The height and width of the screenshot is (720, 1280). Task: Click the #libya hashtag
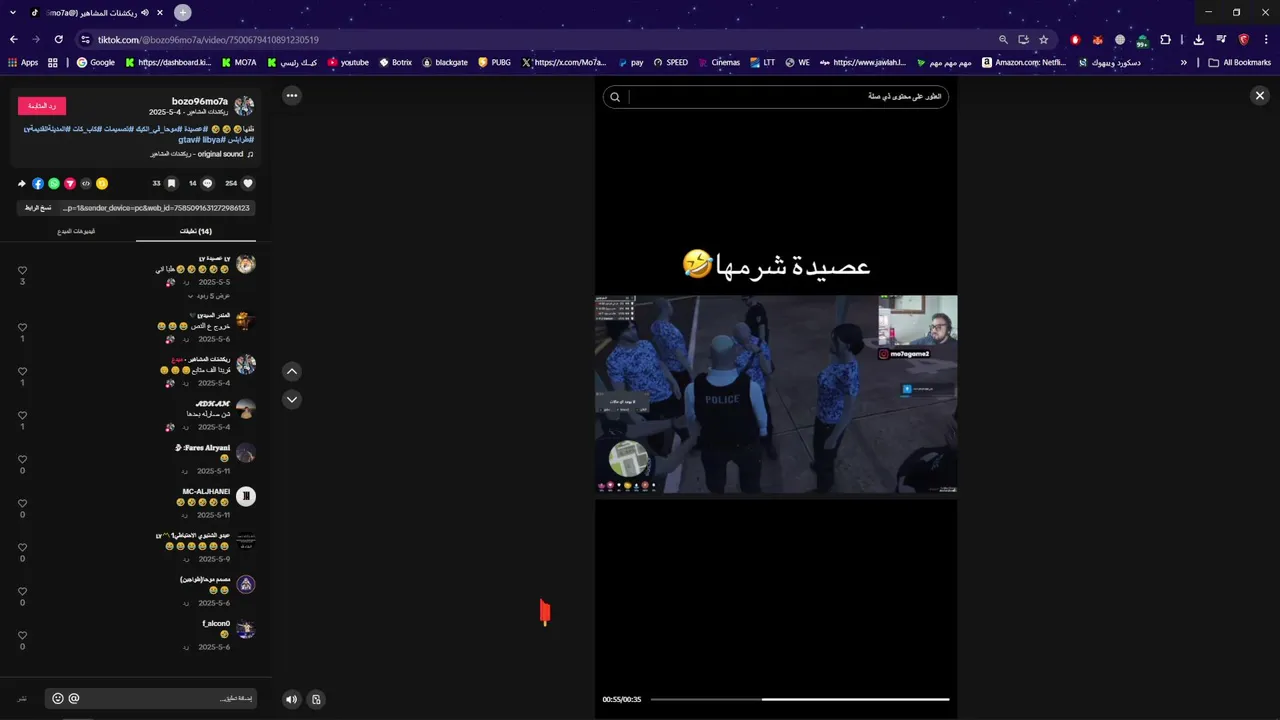216,140
